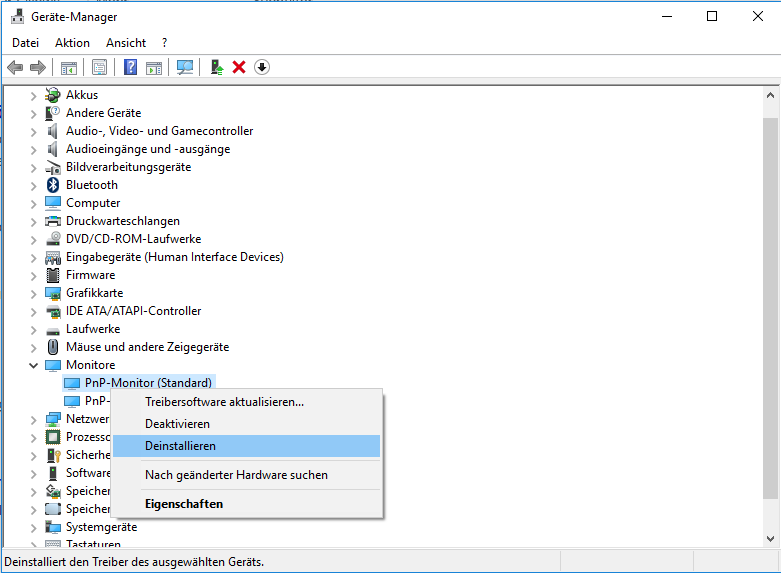Select the Bluetooth label in the tree
Image resolution: width=781 pixels, height=573 pixels.
click(92, 185)
